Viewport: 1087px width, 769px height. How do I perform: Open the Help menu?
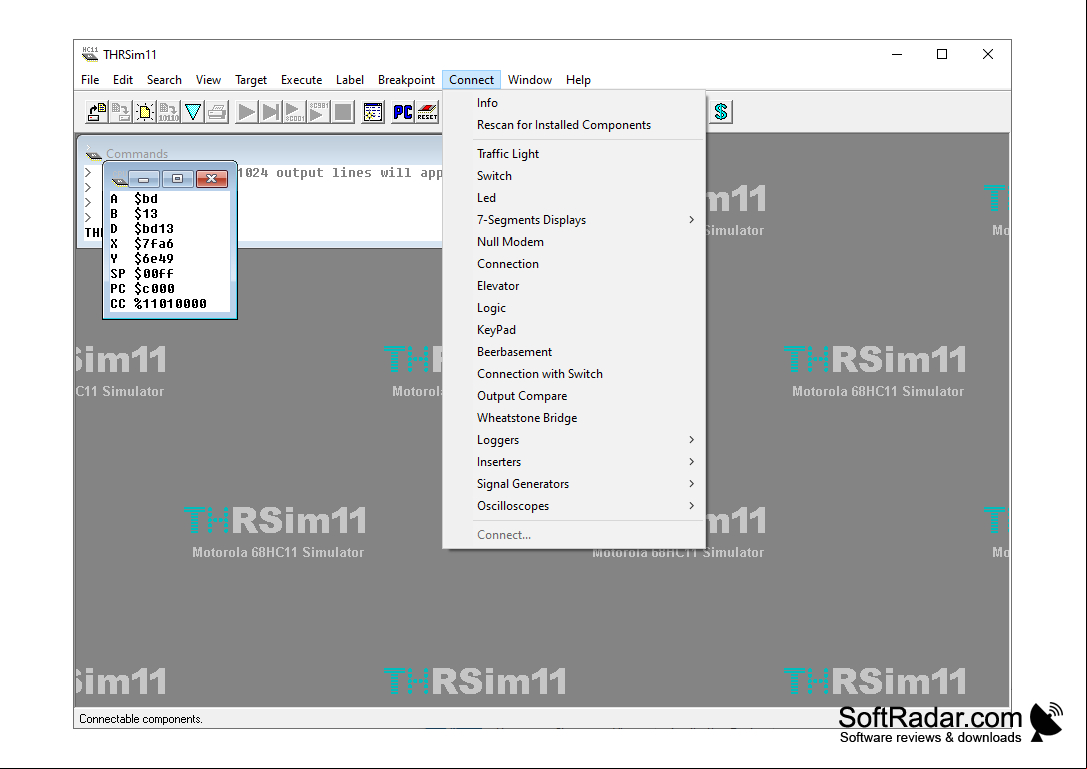click(x=578, y=80)
